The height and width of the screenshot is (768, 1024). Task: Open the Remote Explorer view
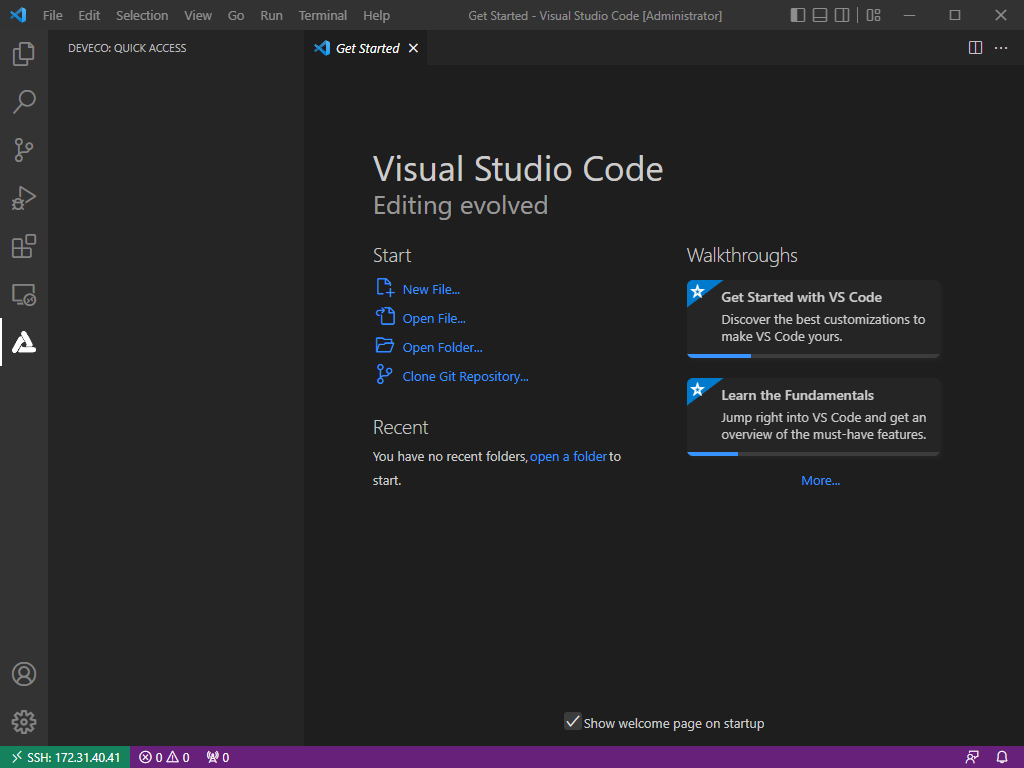pyautogui.click(x=24, y=295)
